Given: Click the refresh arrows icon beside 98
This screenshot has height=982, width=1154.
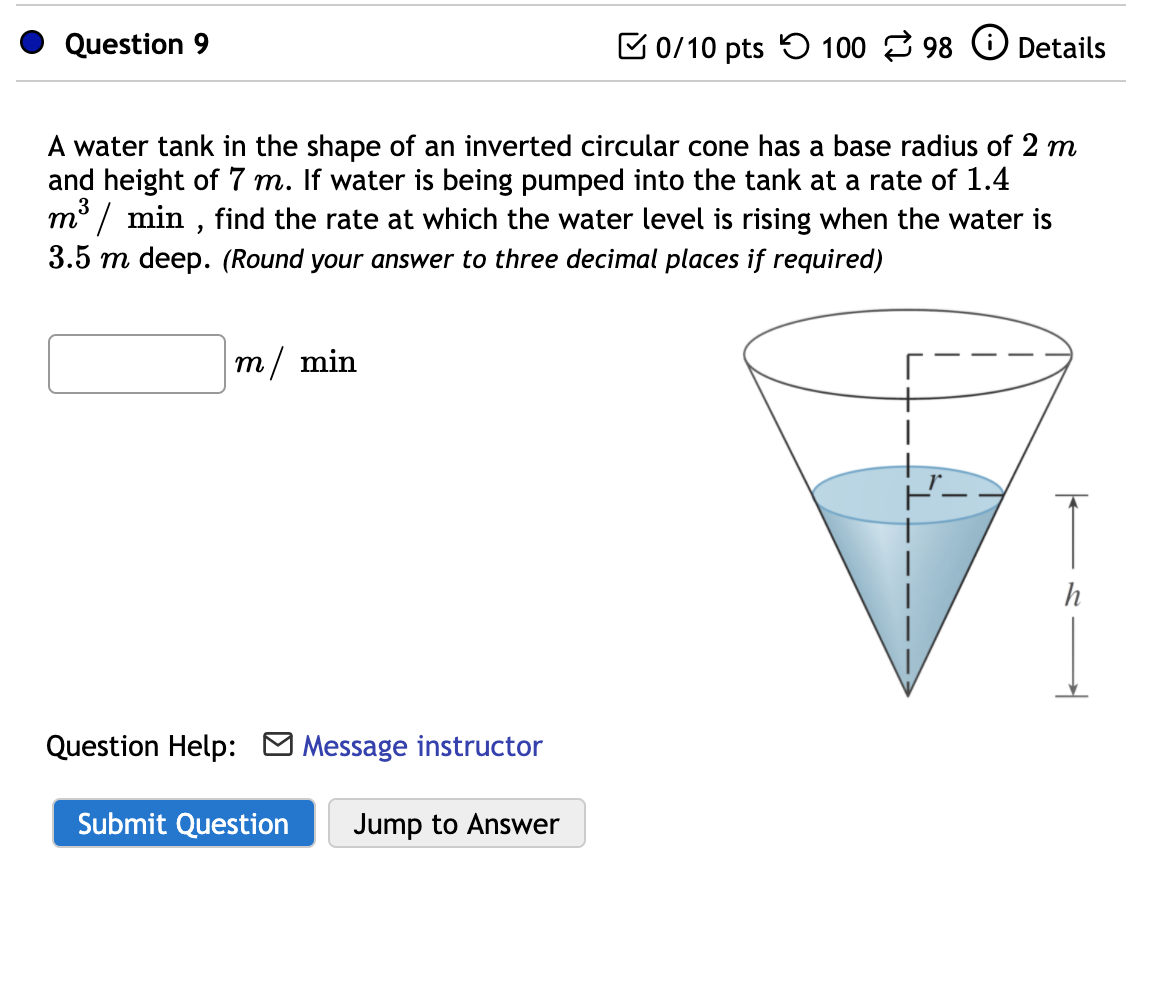Looking at the screenshot, I should (x=898, y=46).
